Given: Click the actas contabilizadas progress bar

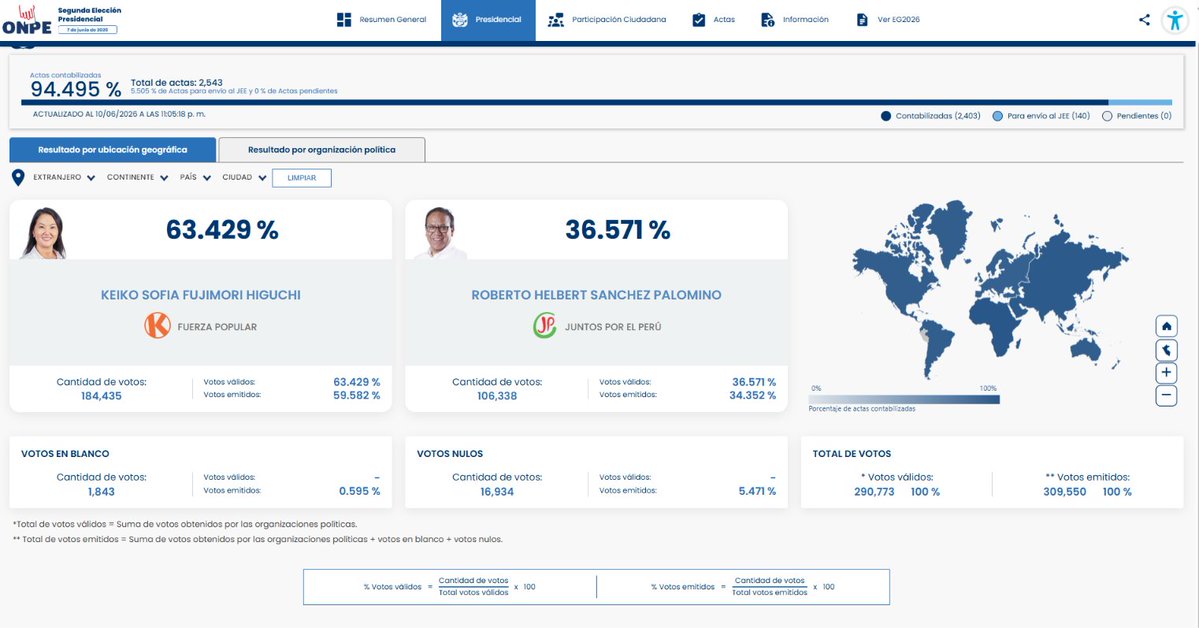Looking at the screenshot, I should coord(596,102).
